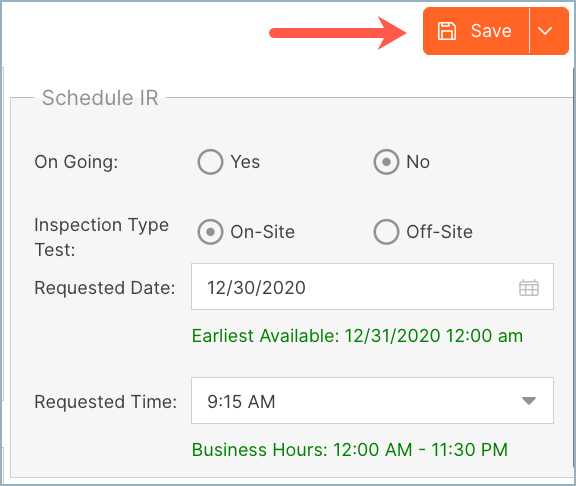Choose On-Site inspection type

click(x=210, y=232)
